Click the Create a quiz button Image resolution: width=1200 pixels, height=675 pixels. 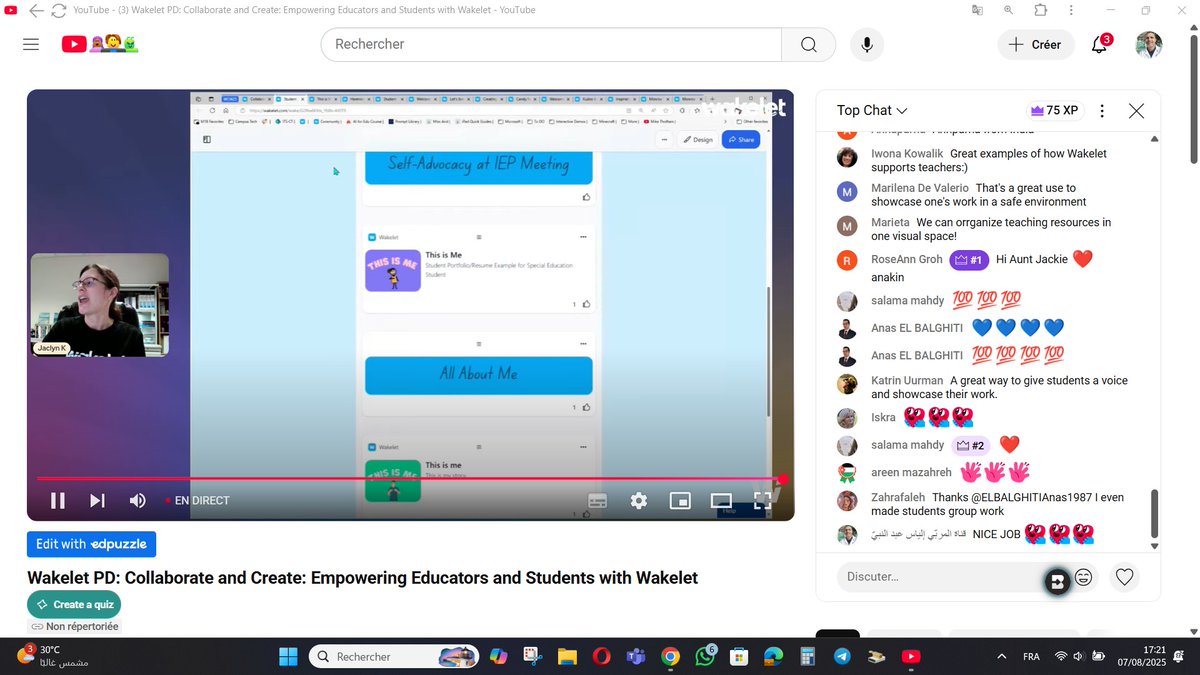[74, 604]
